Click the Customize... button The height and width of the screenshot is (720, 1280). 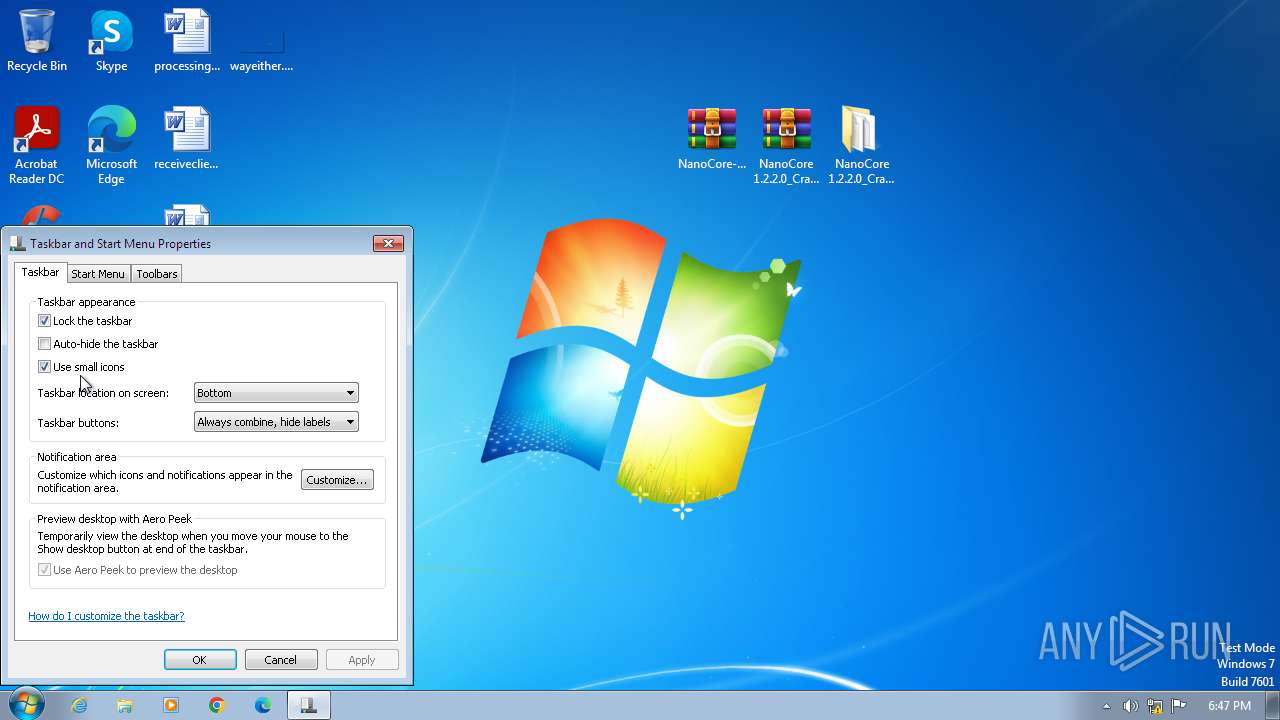[337, 480]
